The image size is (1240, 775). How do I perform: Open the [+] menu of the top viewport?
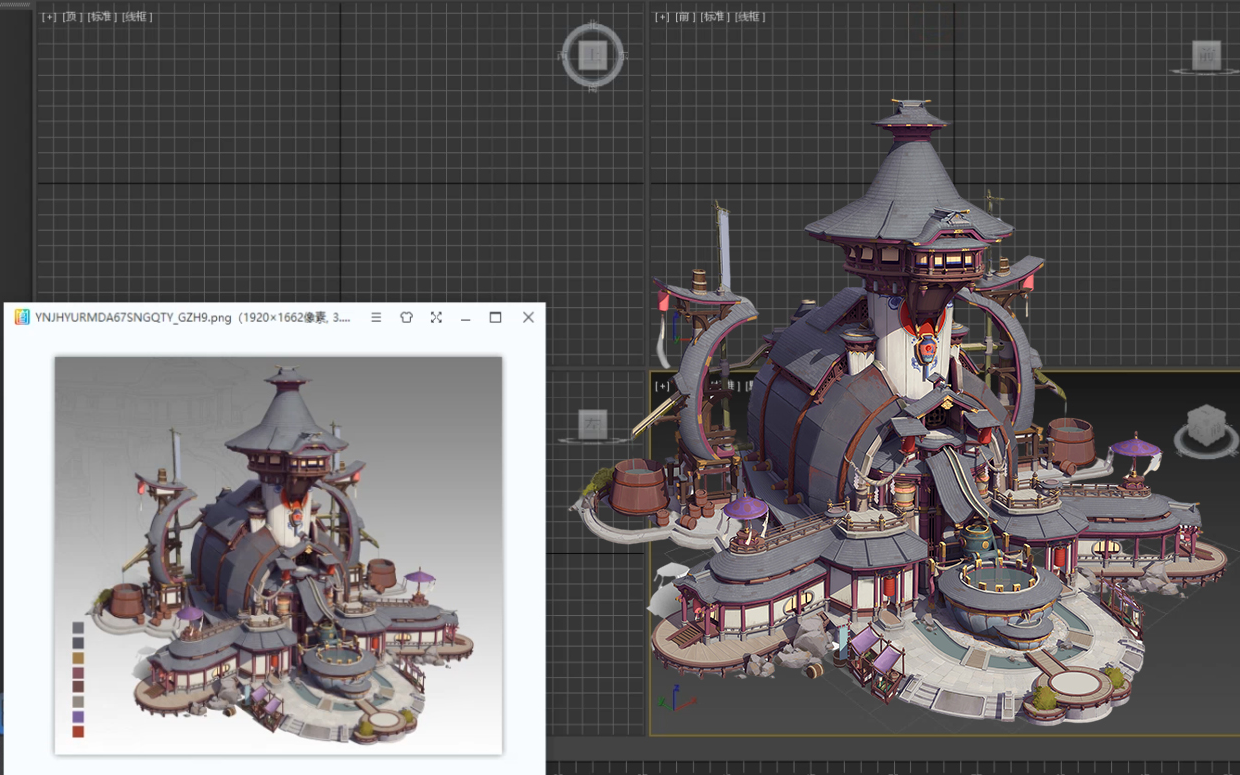coord(49,17)
